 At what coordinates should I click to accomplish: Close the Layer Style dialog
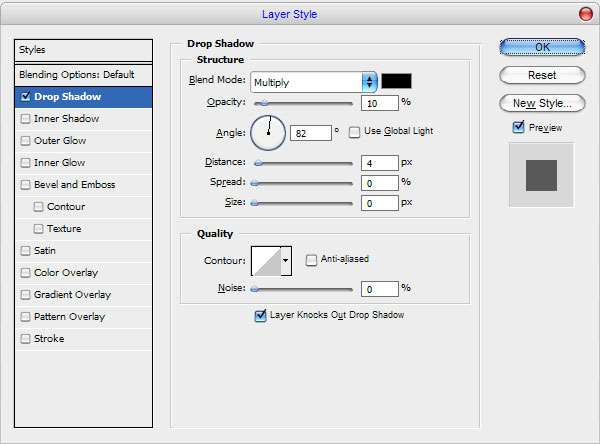(585, 14)
